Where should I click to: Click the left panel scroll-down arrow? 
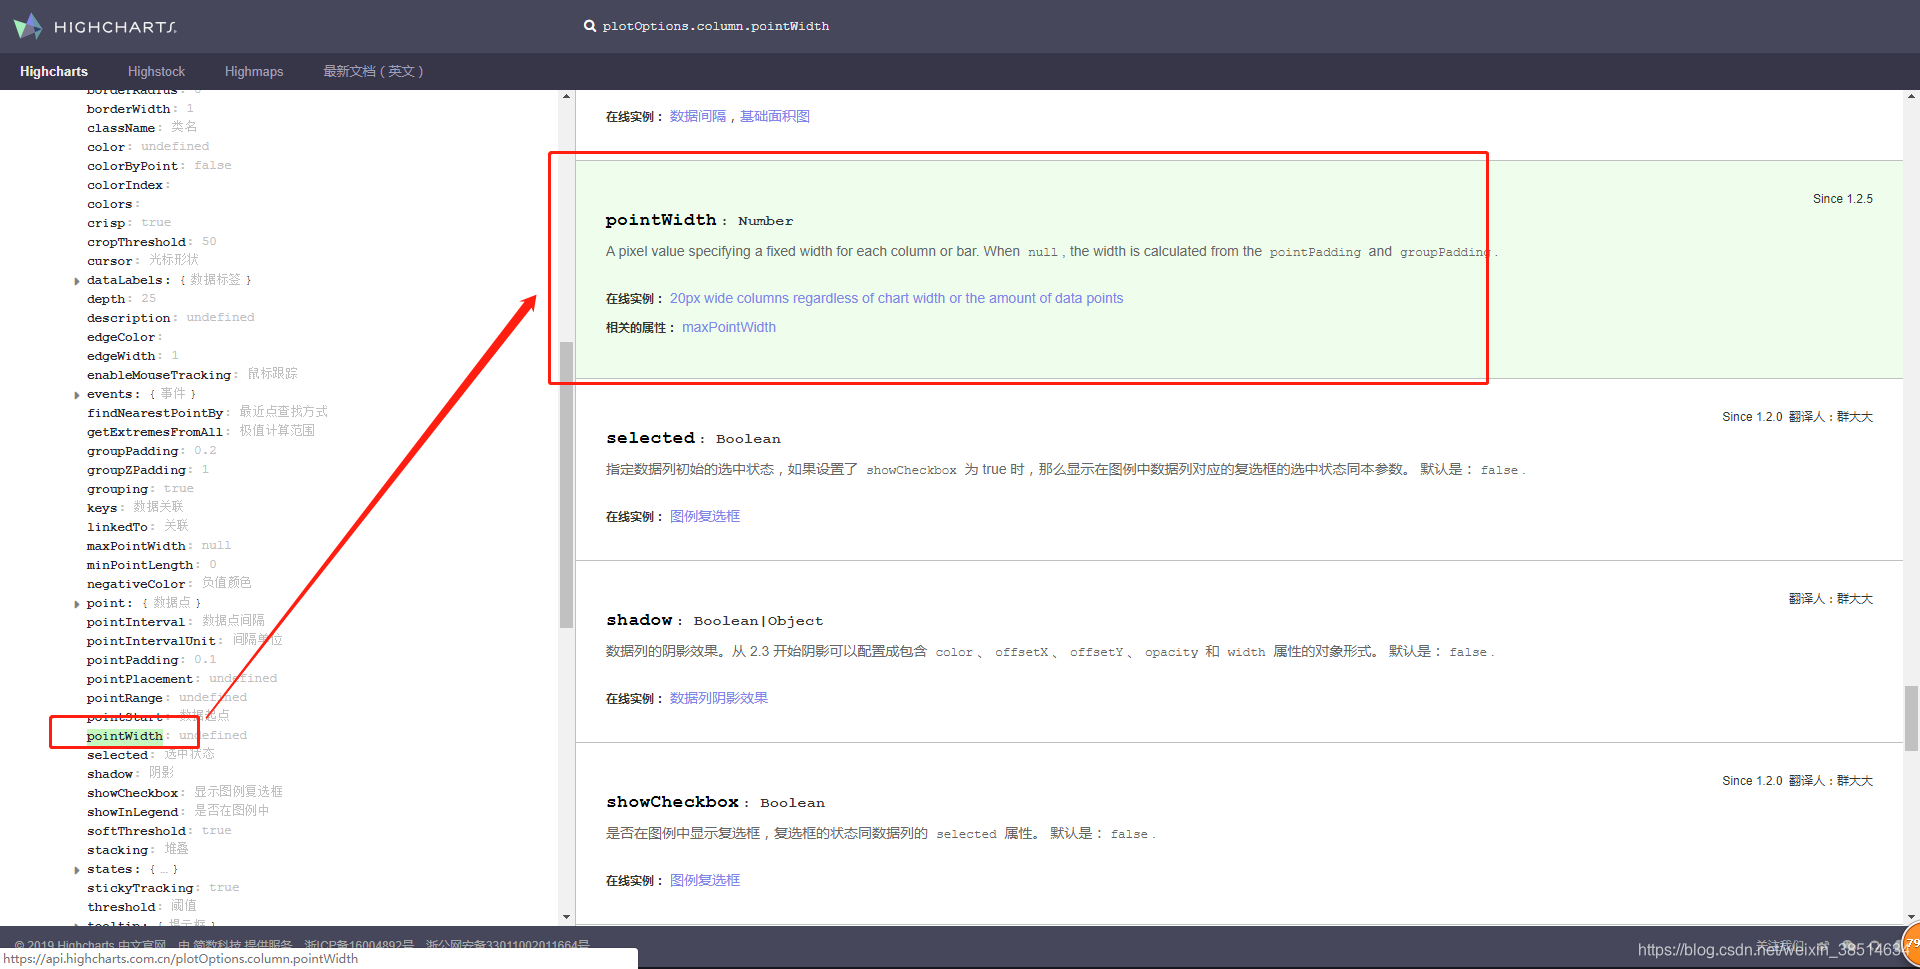coord(566,916)
